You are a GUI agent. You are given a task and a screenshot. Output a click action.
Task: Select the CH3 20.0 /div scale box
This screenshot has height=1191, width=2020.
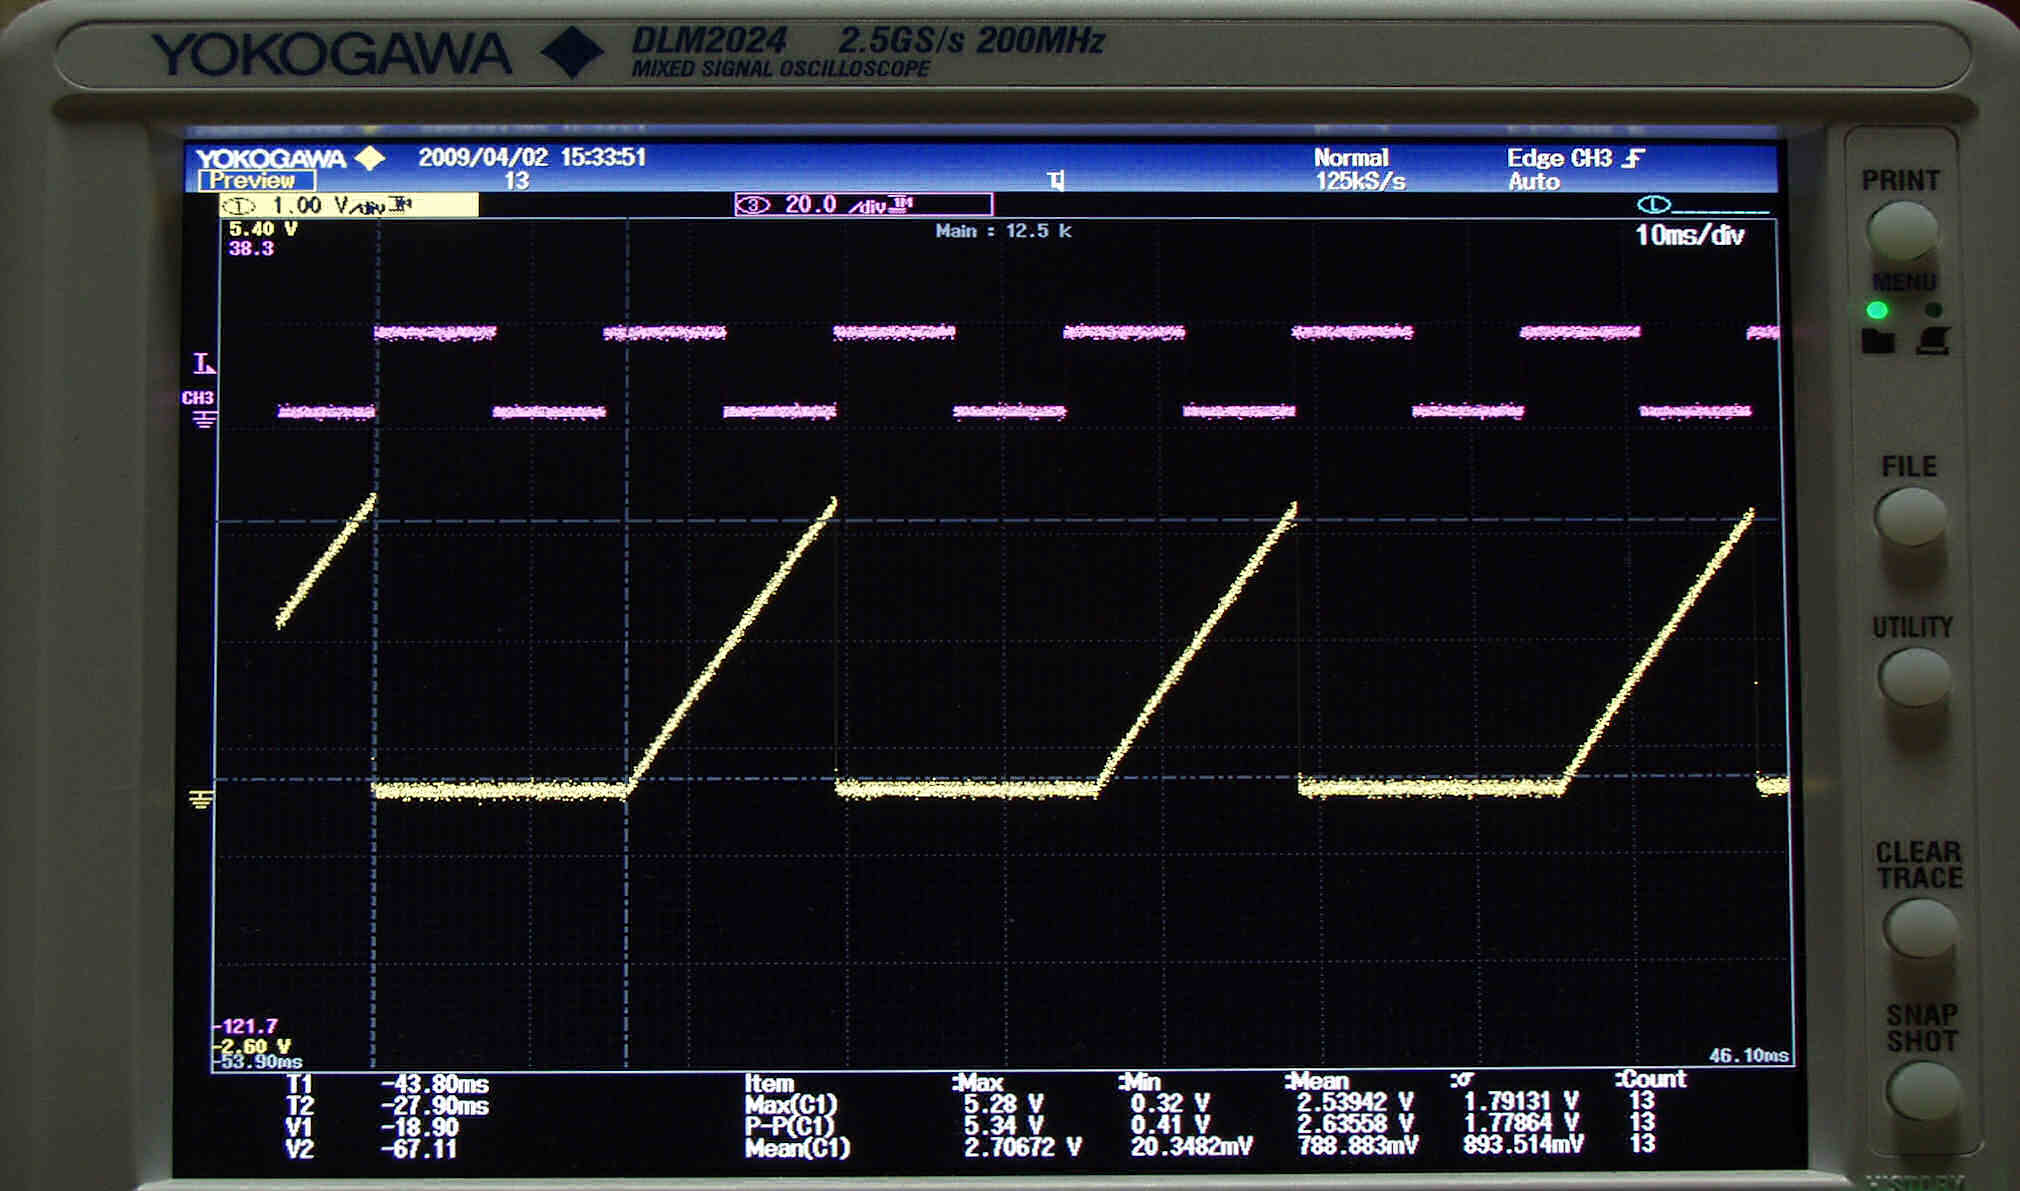[x=863, y=205]
